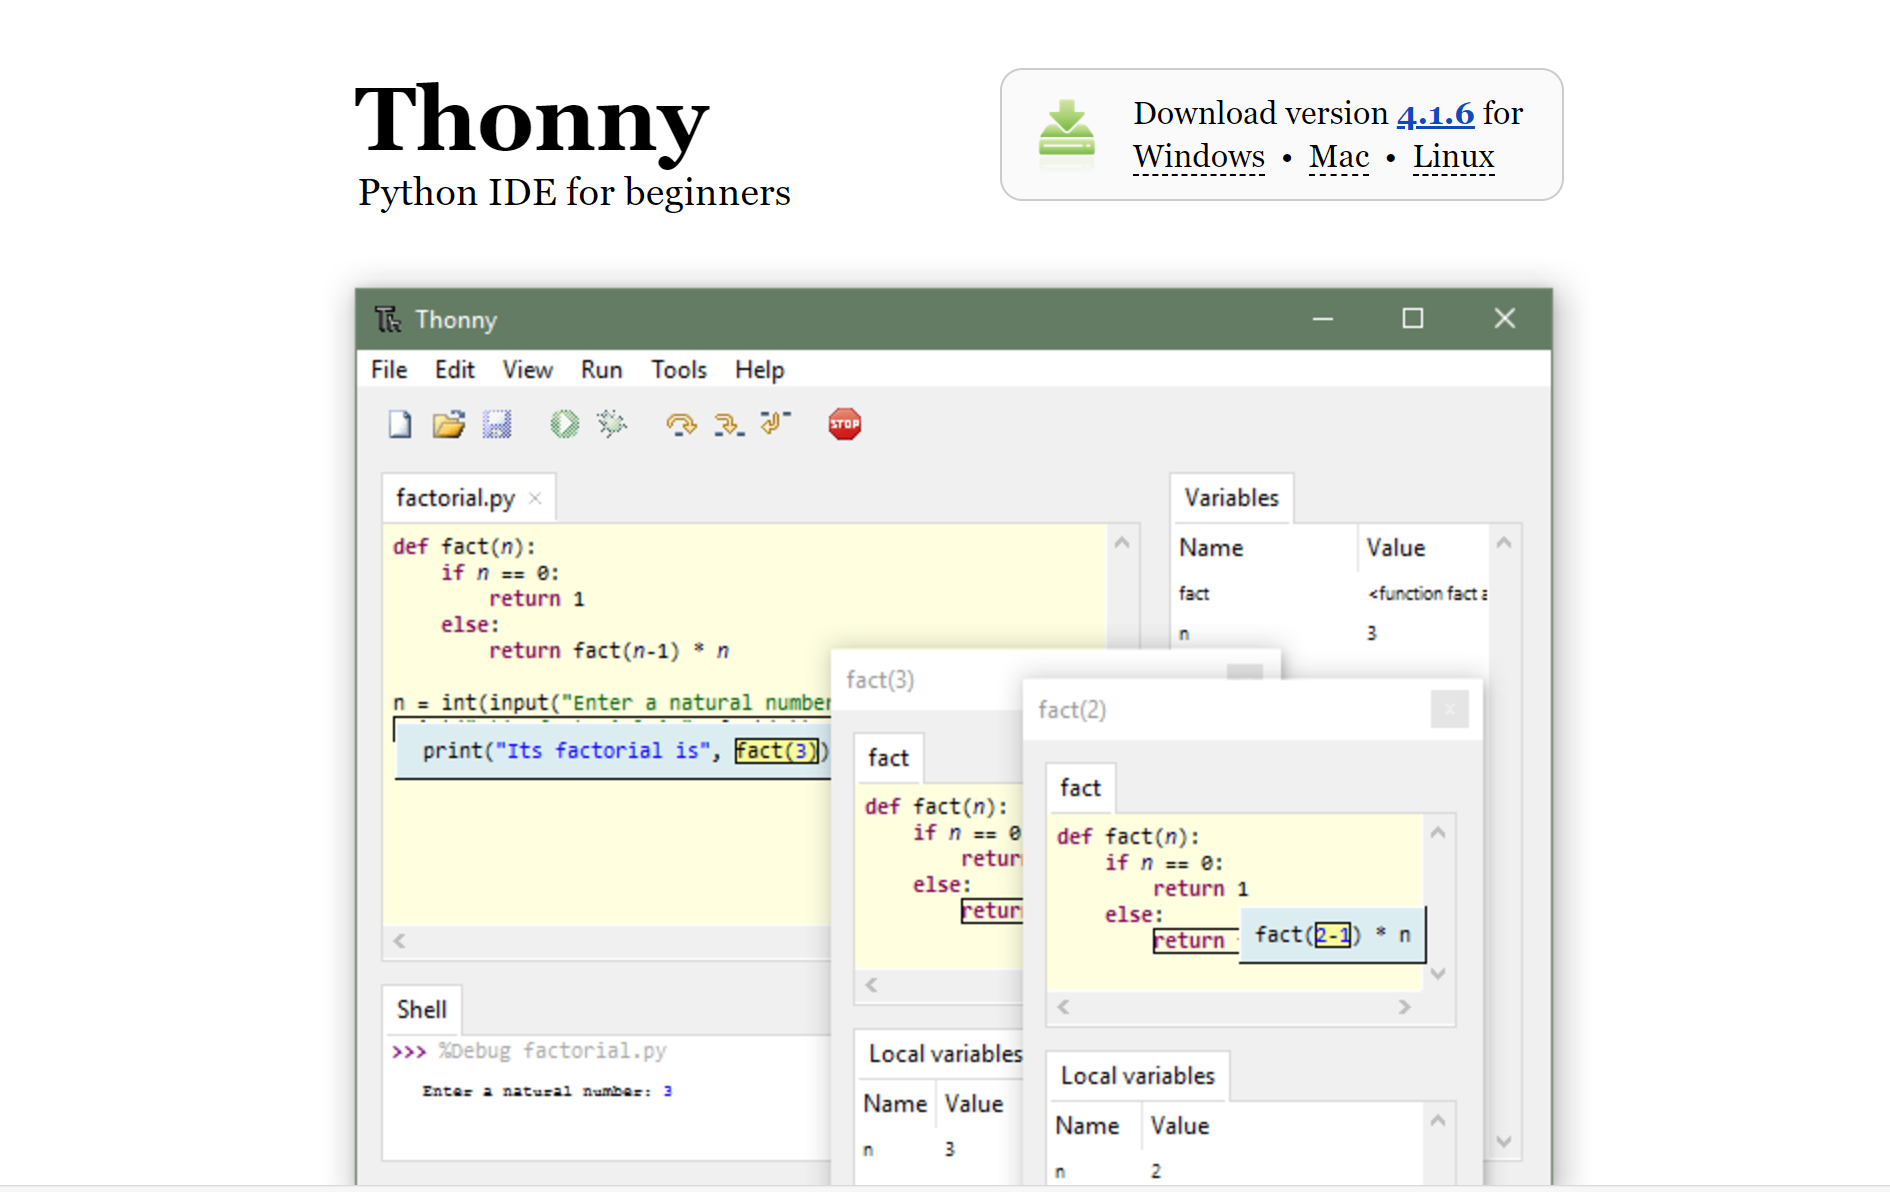1890x1192 pixels.
Task: Click the green download icon
Action: pyautogui.click(x=1066, y=135)
